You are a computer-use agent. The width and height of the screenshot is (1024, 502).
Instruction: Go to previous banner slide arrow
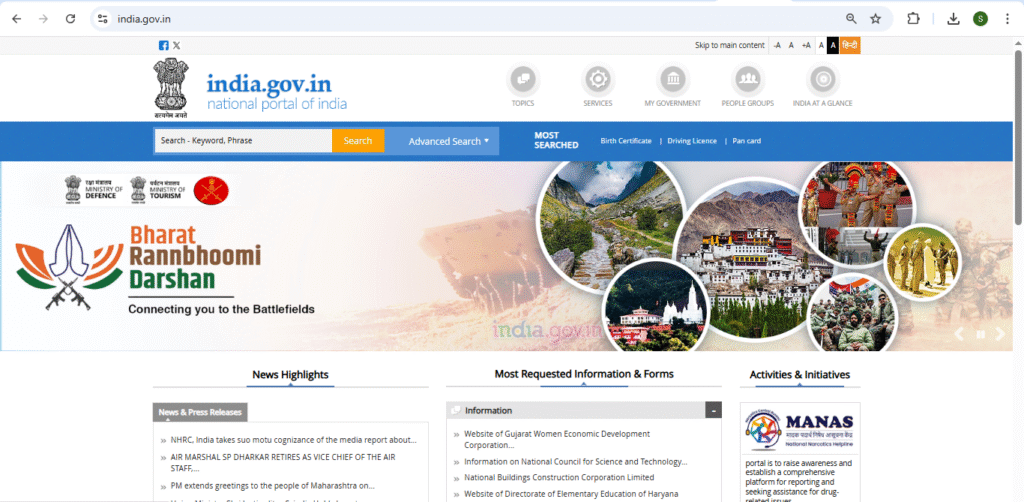(959, 334)
